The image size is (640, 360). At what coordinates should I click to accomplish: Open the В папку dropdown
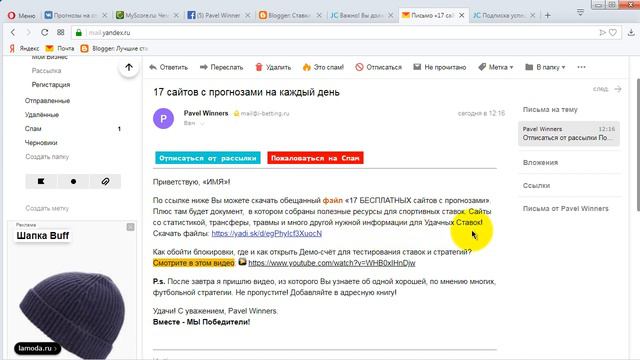pyautogui.click(x=545, y=67)
